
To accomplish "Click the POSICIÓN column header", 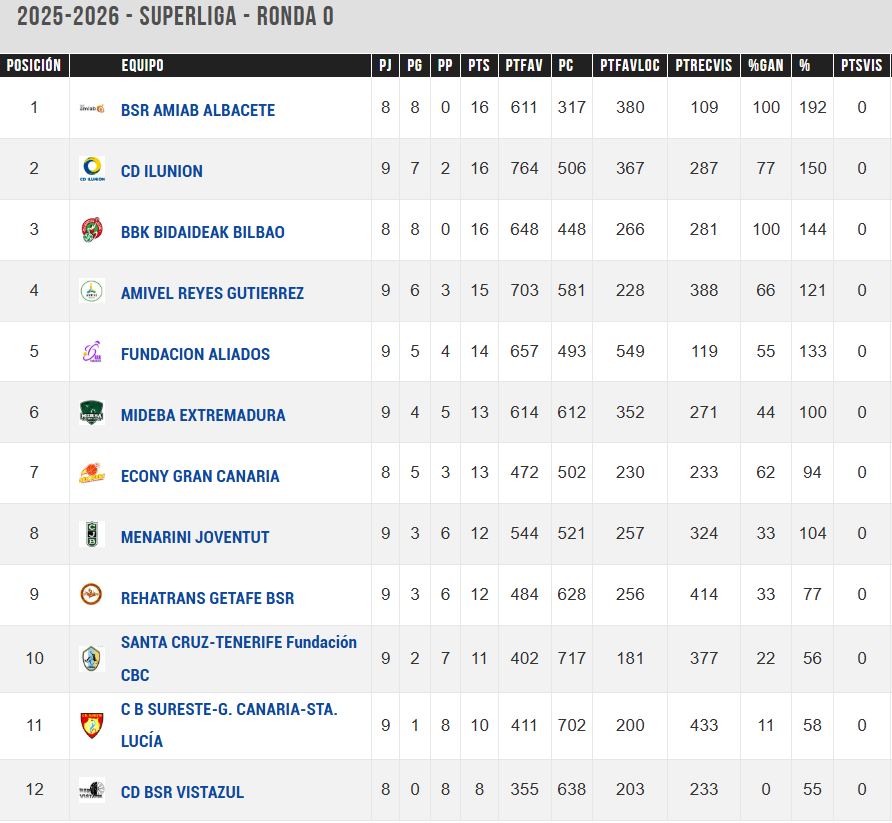I will (34, 66).
